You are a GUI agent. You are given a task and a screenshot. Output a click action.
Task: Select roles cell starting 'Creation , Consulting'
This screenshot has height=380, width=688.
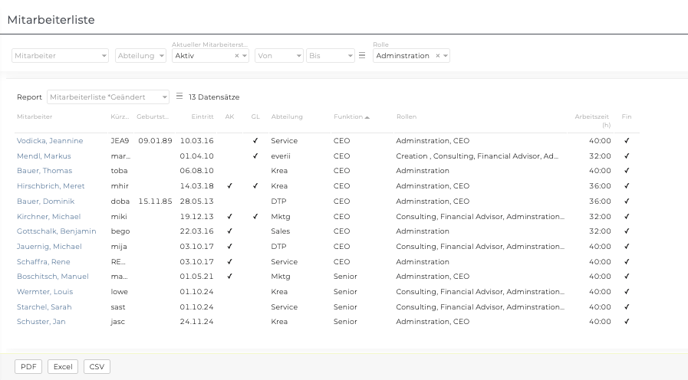pos(477,156)
